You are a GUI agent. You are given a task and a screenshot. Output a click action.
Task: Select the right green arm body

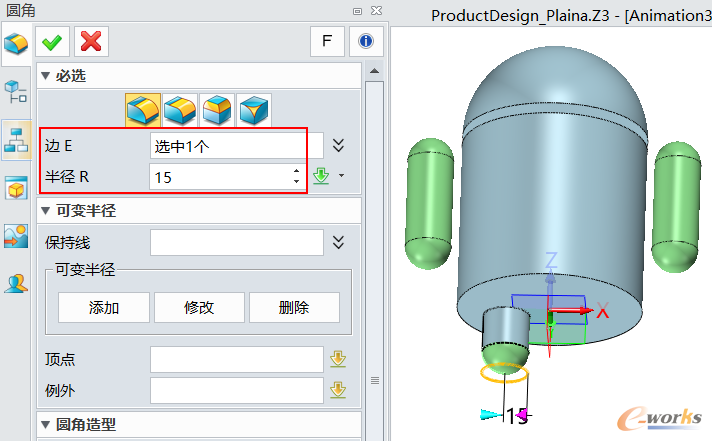(x=676, y=207)
